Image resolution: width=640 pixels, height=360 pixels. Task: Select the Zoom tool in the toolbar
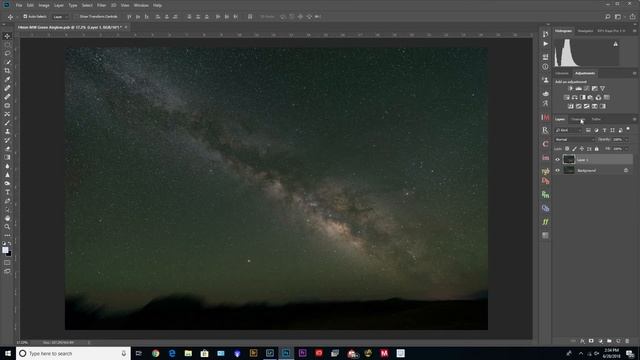[7, 227]
